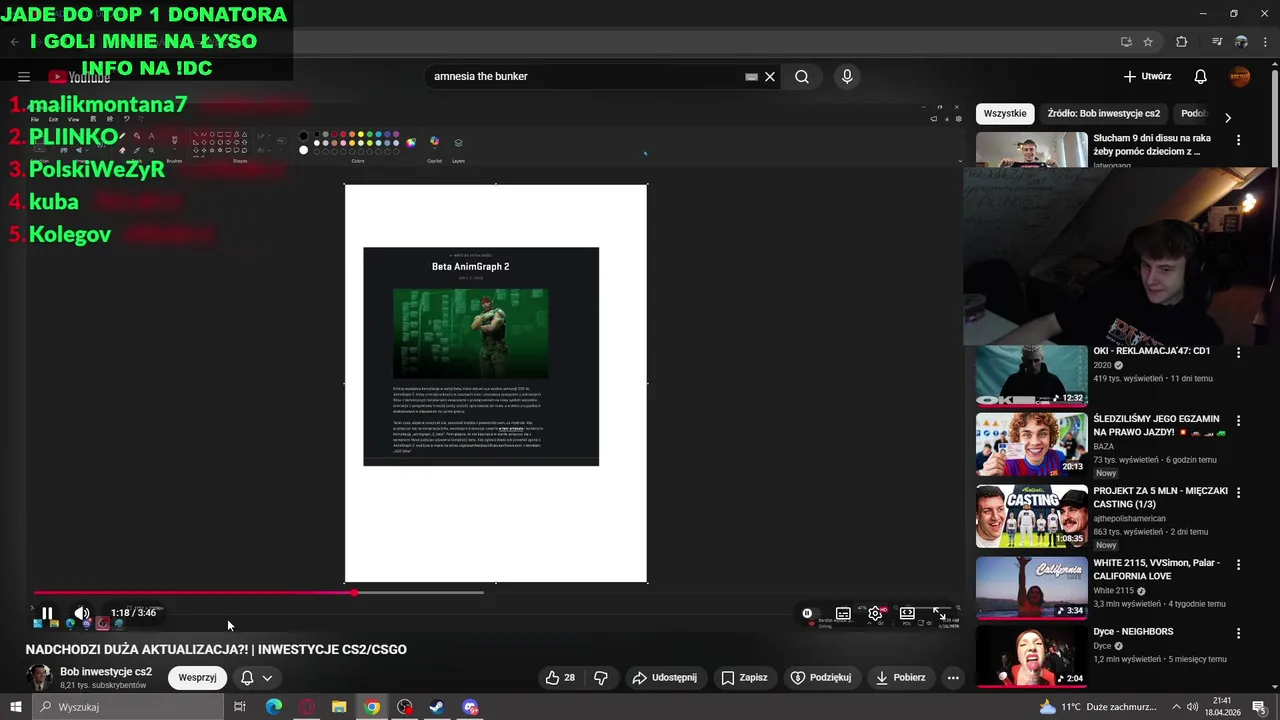Screen dimensions: 1280x720
Task: Select the 'Źródło: Bob inwestycje cs2' chip
Action: (1104, 114)
